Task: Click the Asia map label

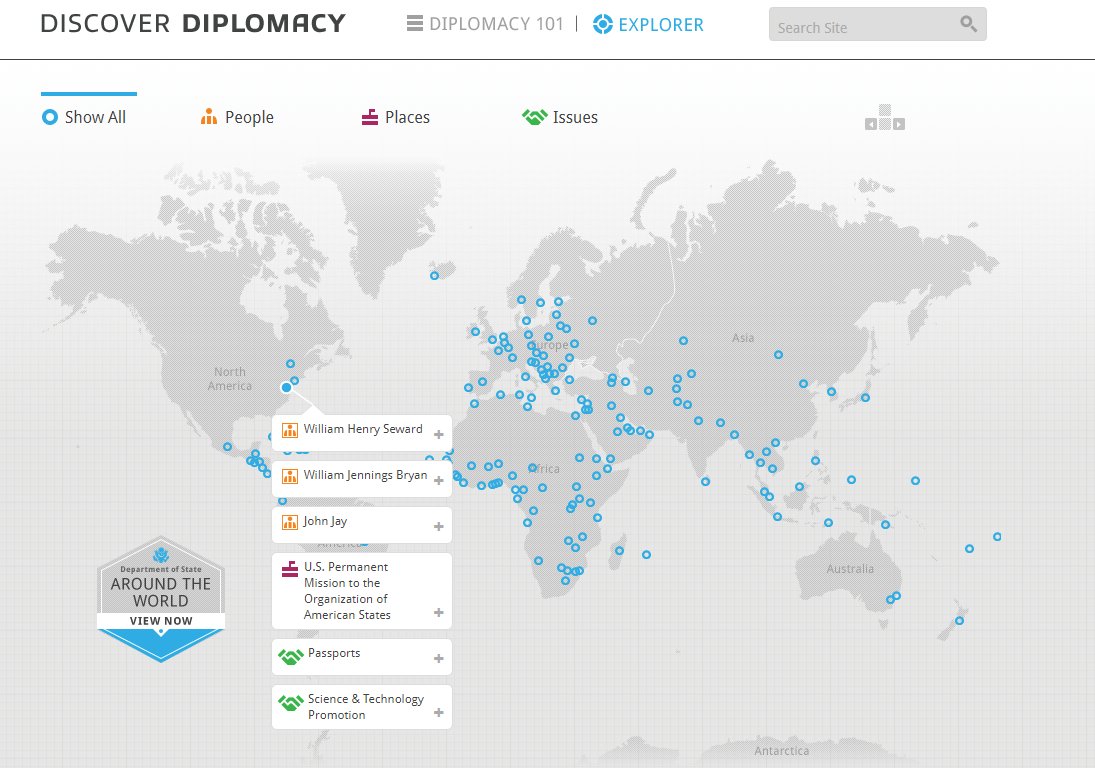Action: click(743, 338)
